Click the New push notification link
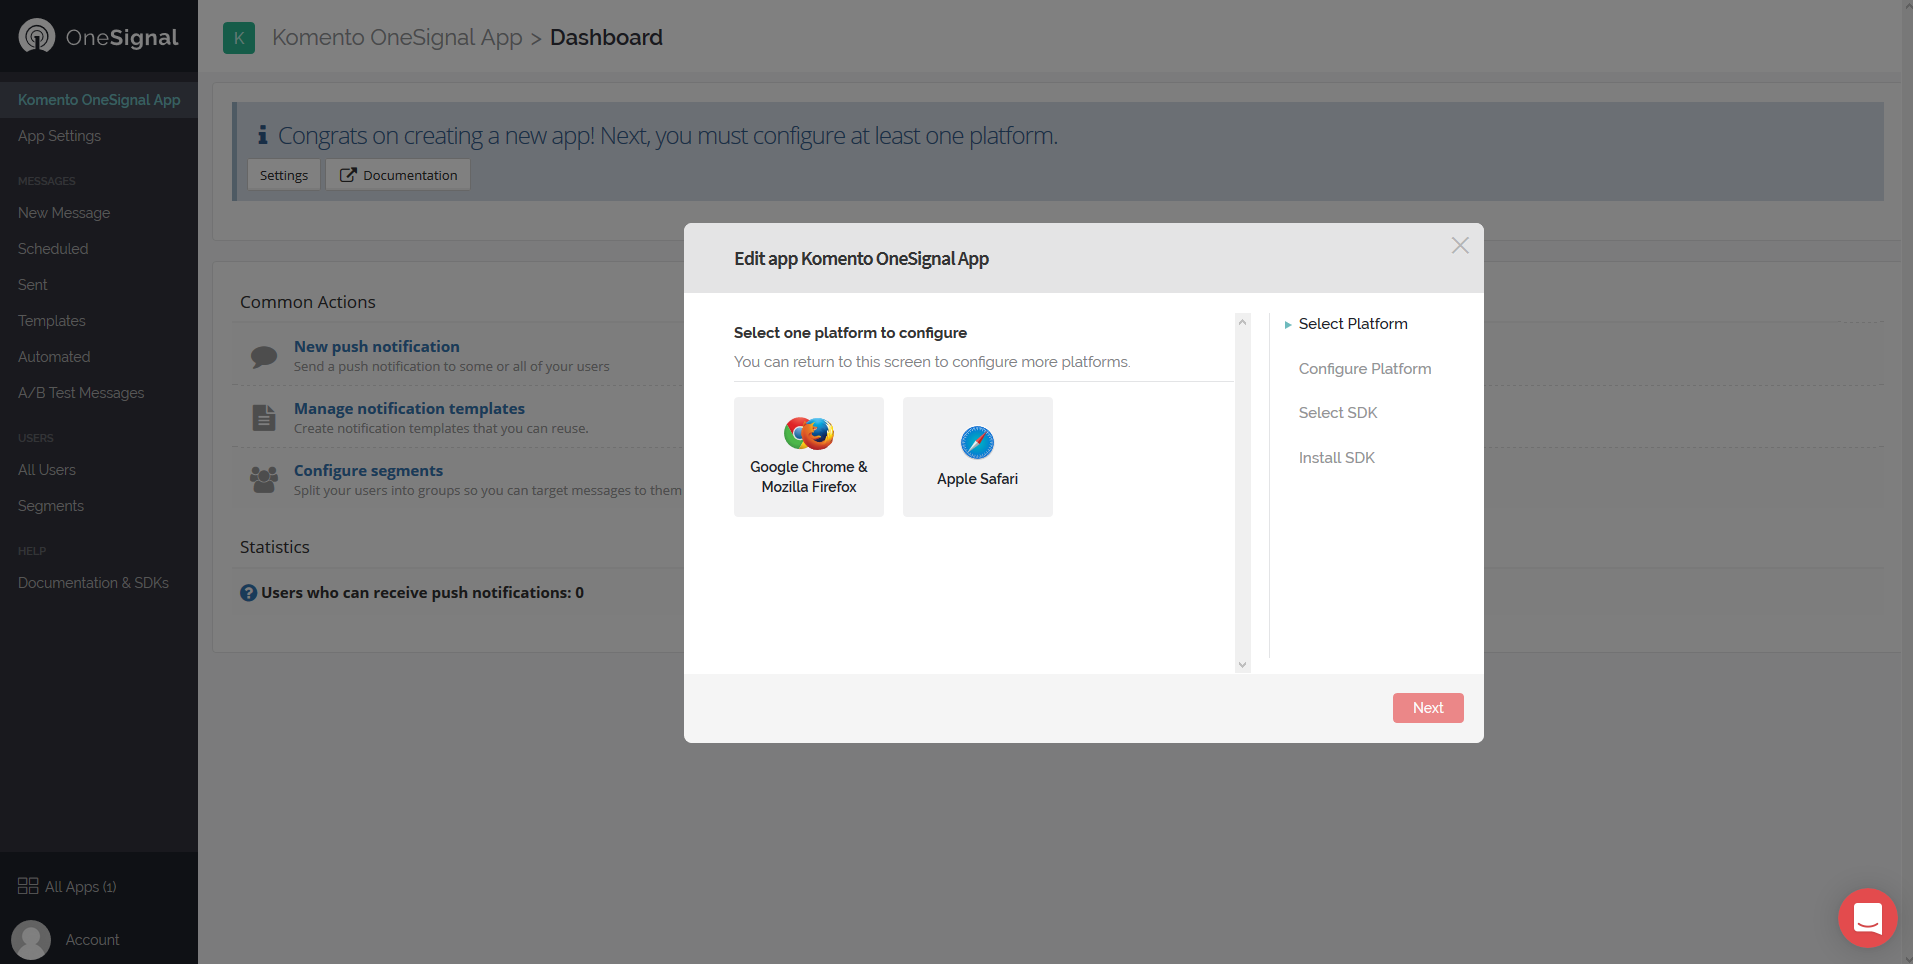1913x964 pixels. pos(377,347)
